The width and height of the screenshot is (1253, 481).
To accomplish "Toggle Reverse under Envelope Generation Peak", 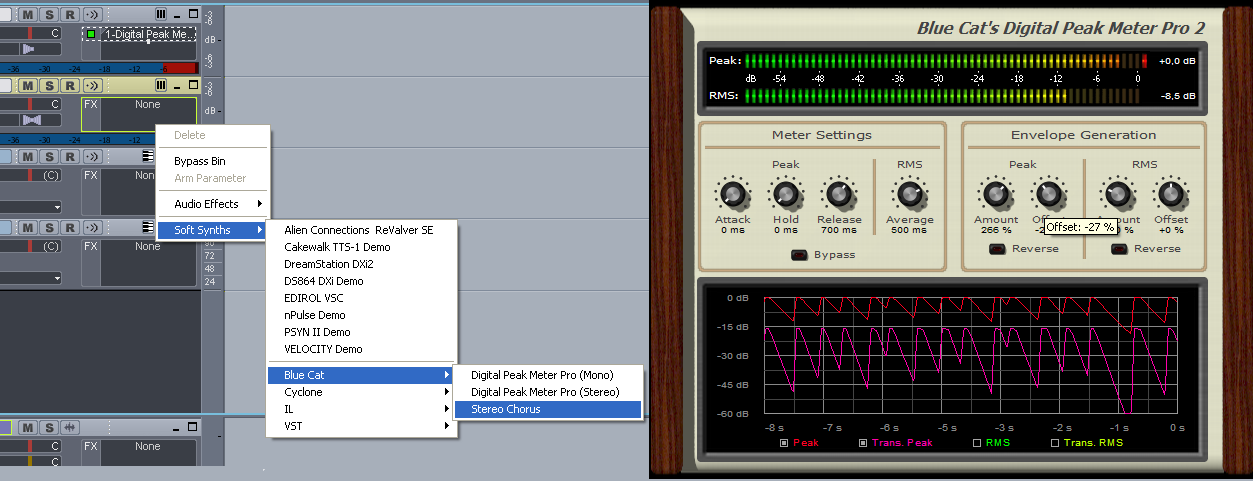I will [997, 249].
